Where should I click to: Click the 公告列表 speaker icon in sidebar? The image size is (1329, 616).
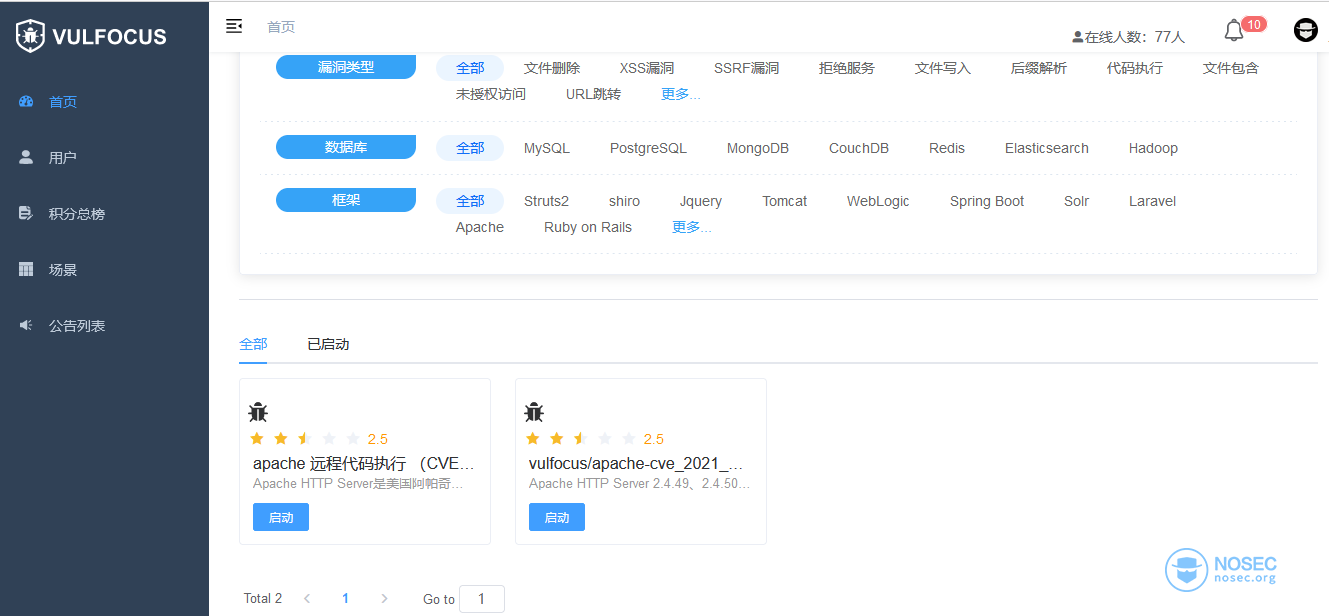[26, 326]
